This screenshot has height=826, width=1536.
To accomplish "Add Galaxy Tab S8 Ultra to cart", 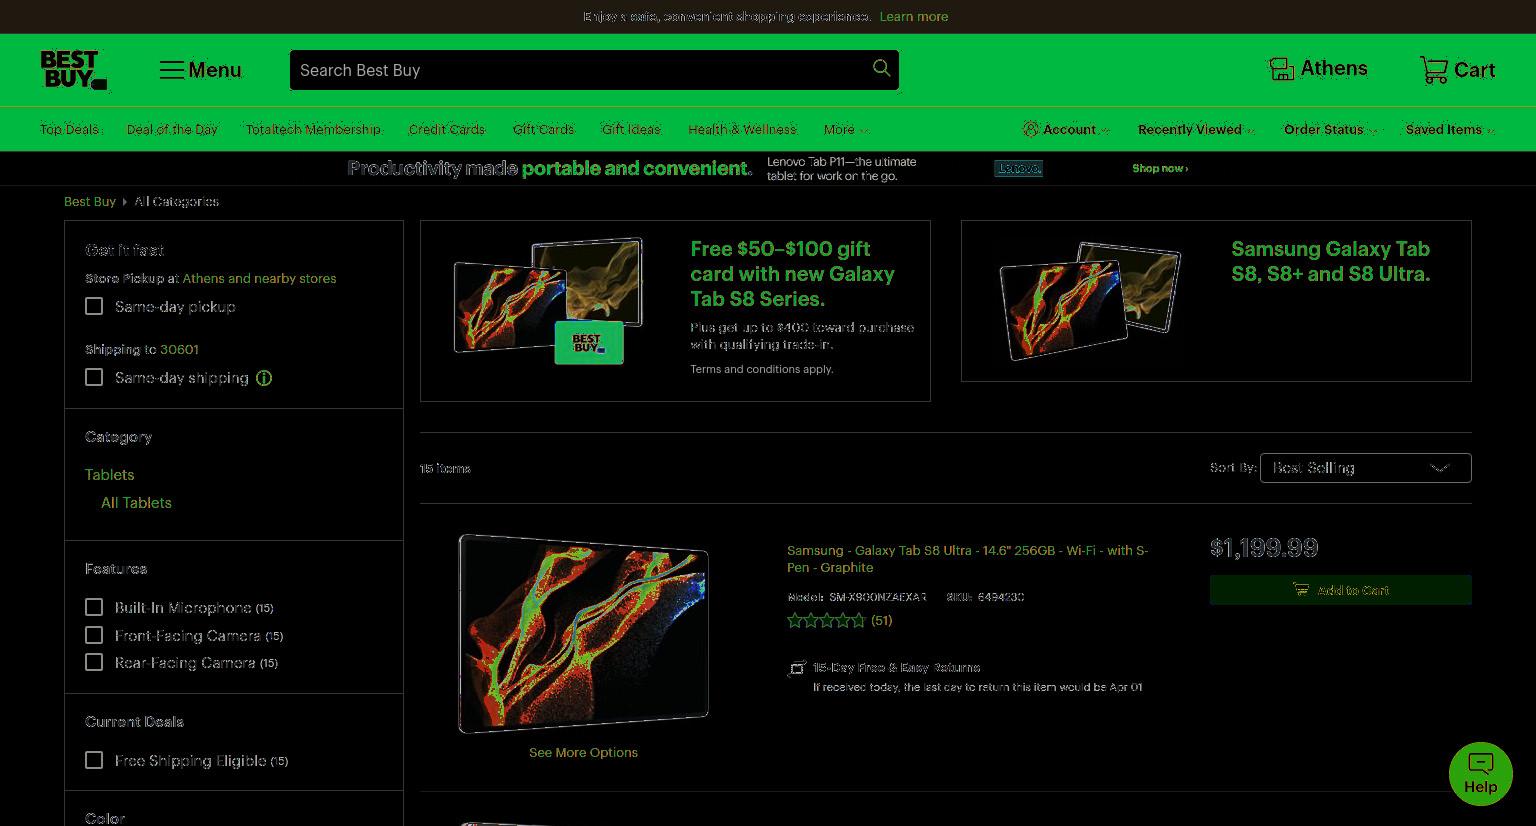I will pyautogui.click(x=1340, y=590).
